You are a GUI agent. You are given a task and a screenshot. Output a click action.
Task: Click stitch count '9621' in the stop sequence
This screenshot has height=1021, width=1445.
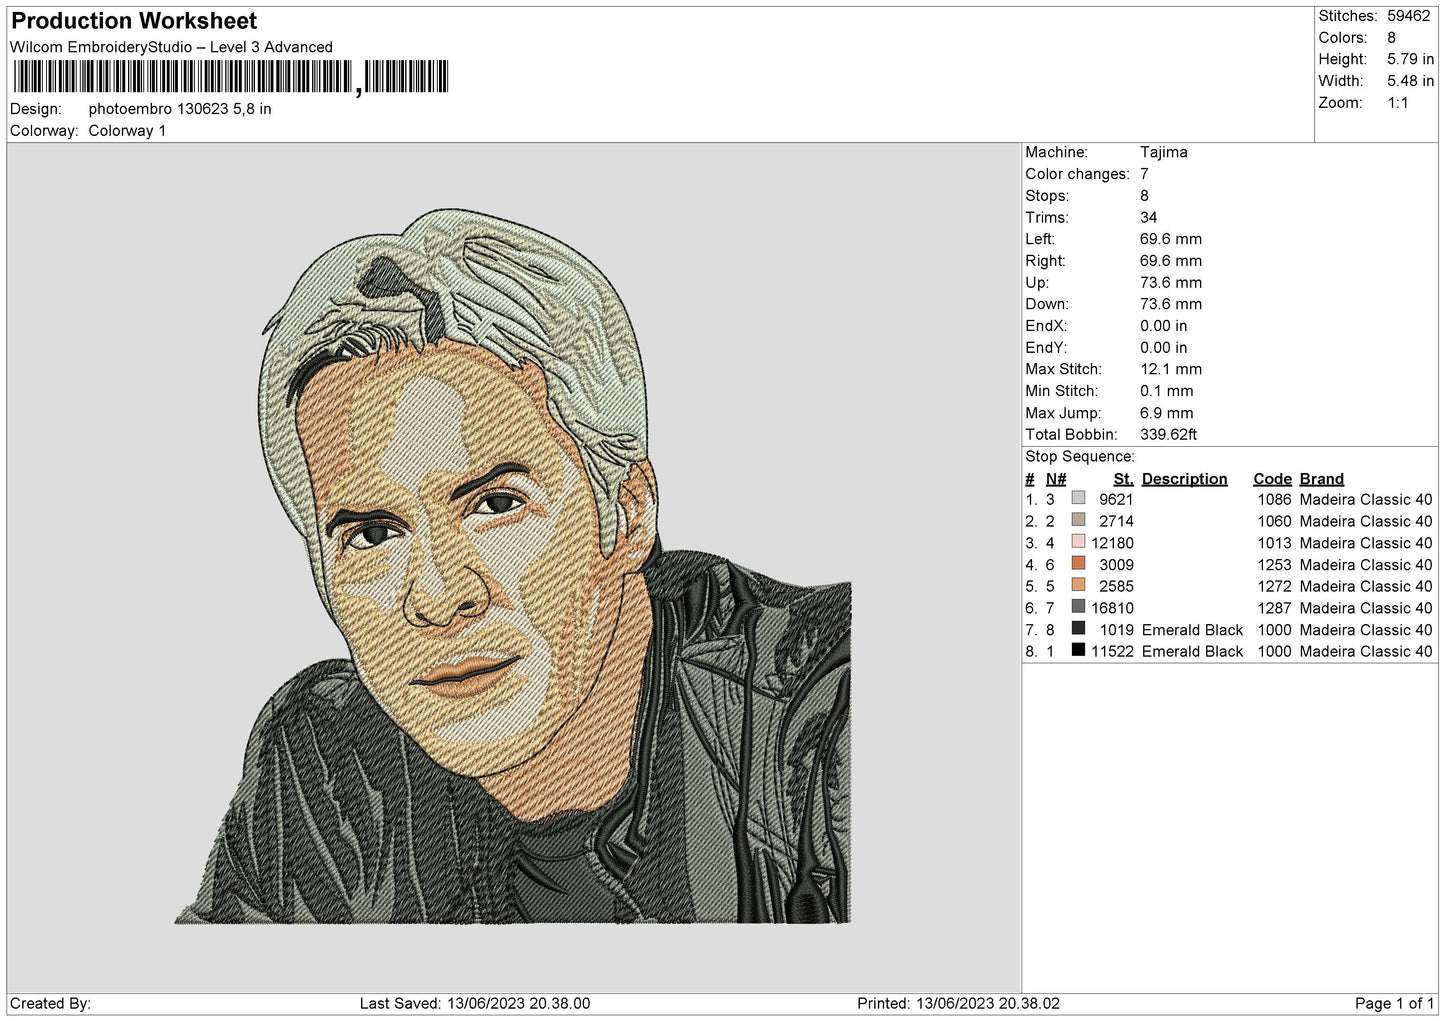point(1116,500)
